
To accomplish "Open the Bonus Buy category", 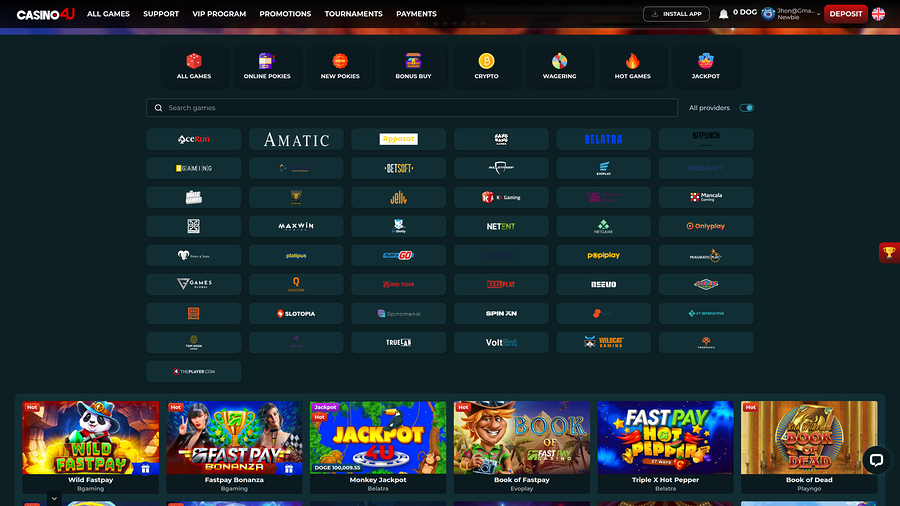I will (x=413, y=66).
